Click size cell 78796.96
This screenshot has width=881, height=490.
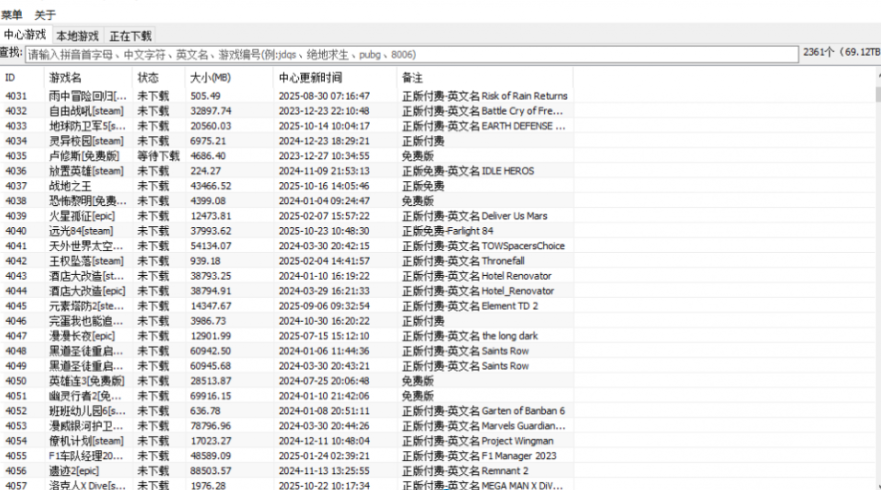[x=211, y=426]
